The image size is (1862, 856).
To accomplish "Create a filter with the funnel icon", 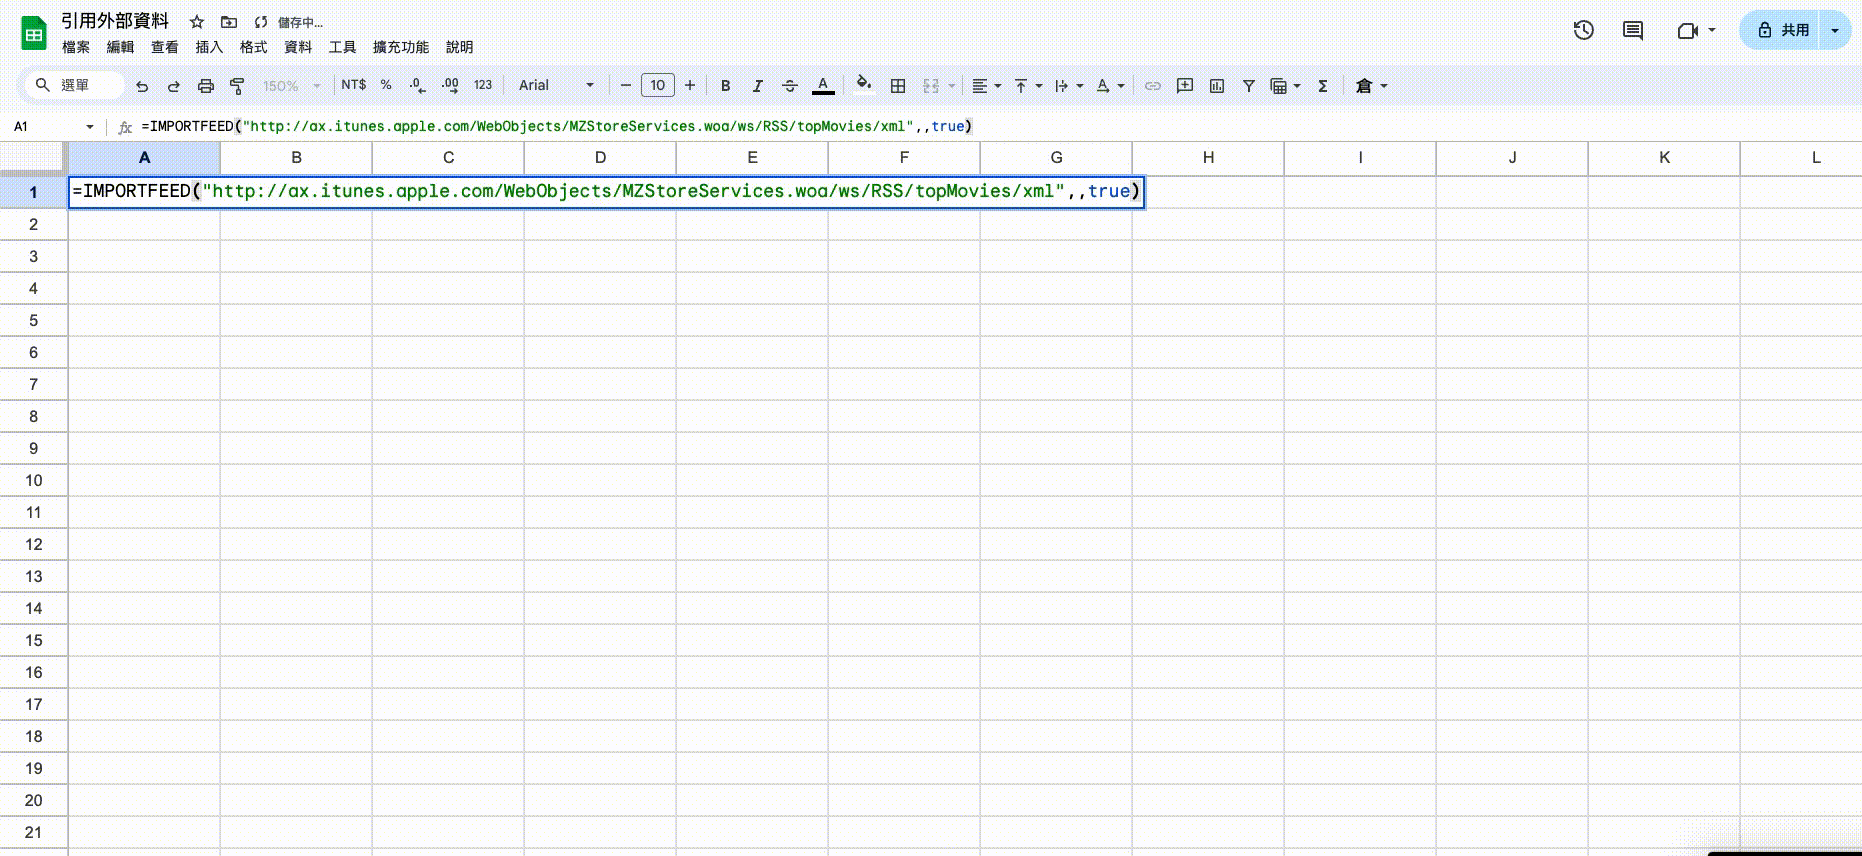I will [x=1249, y=86].
